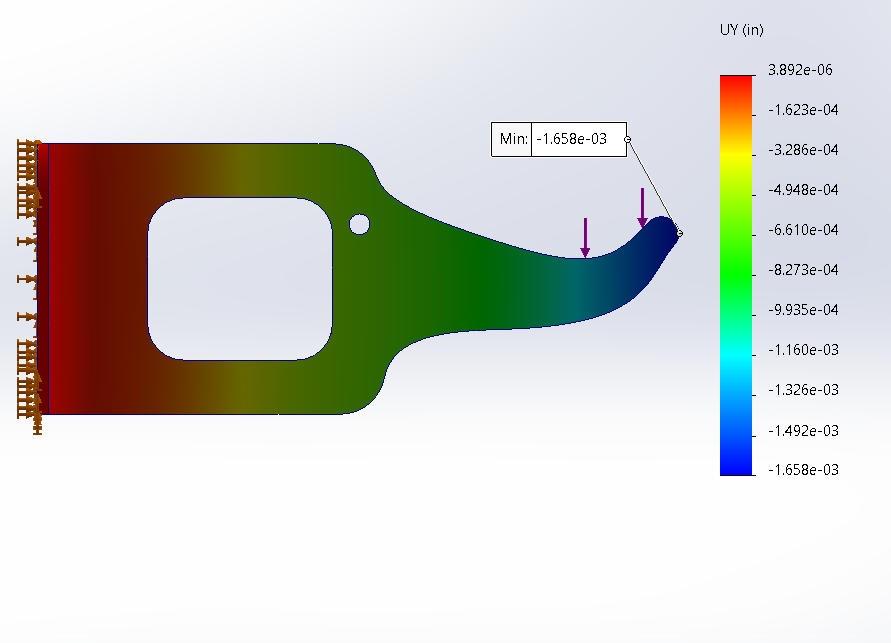Select the small circular hole in the part
This screenshot has height=643, width=891.
(359, 224)
